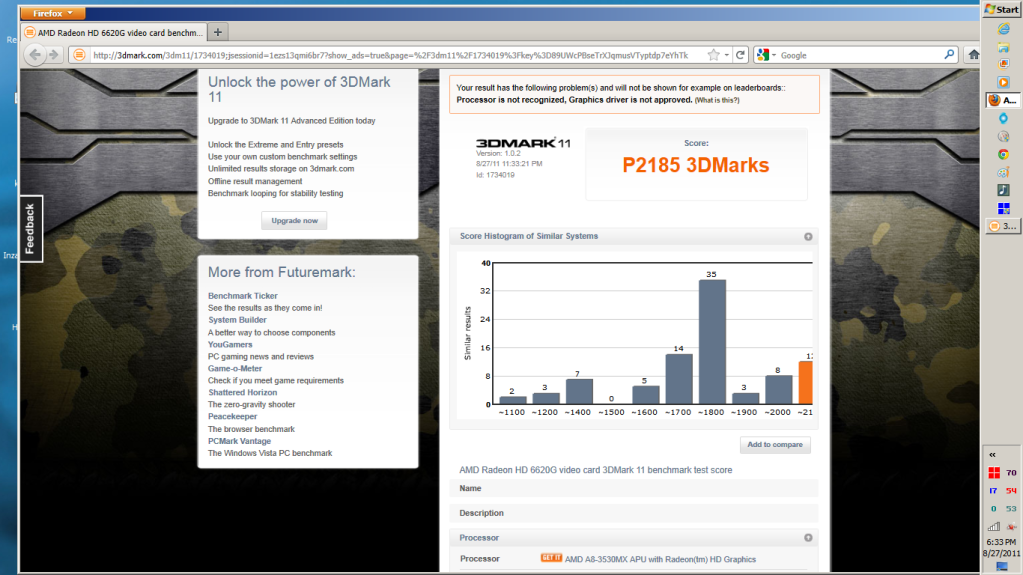Open the Paint icon in the taskbar
The image size is (1023, 575).
(1003, 173)
